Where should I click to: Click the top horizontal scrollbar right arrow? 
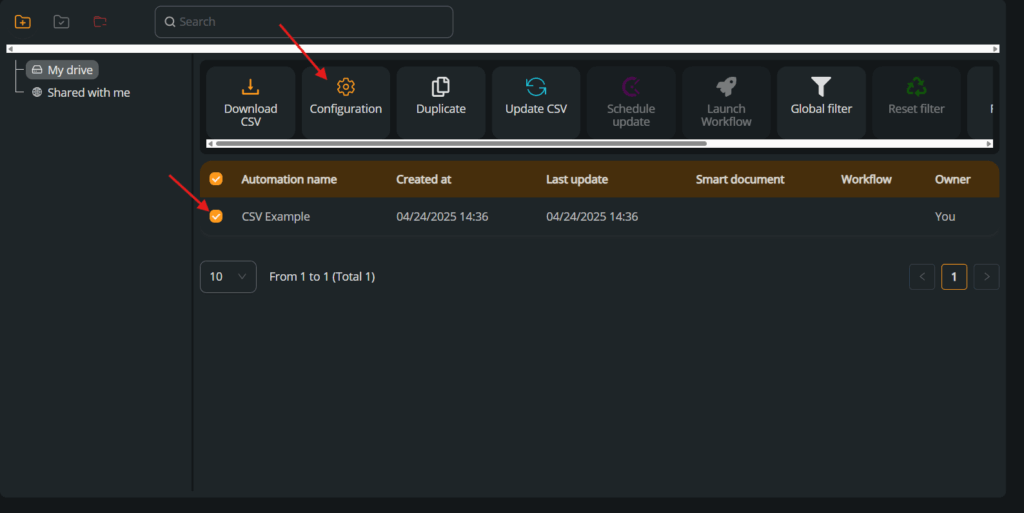995,49
